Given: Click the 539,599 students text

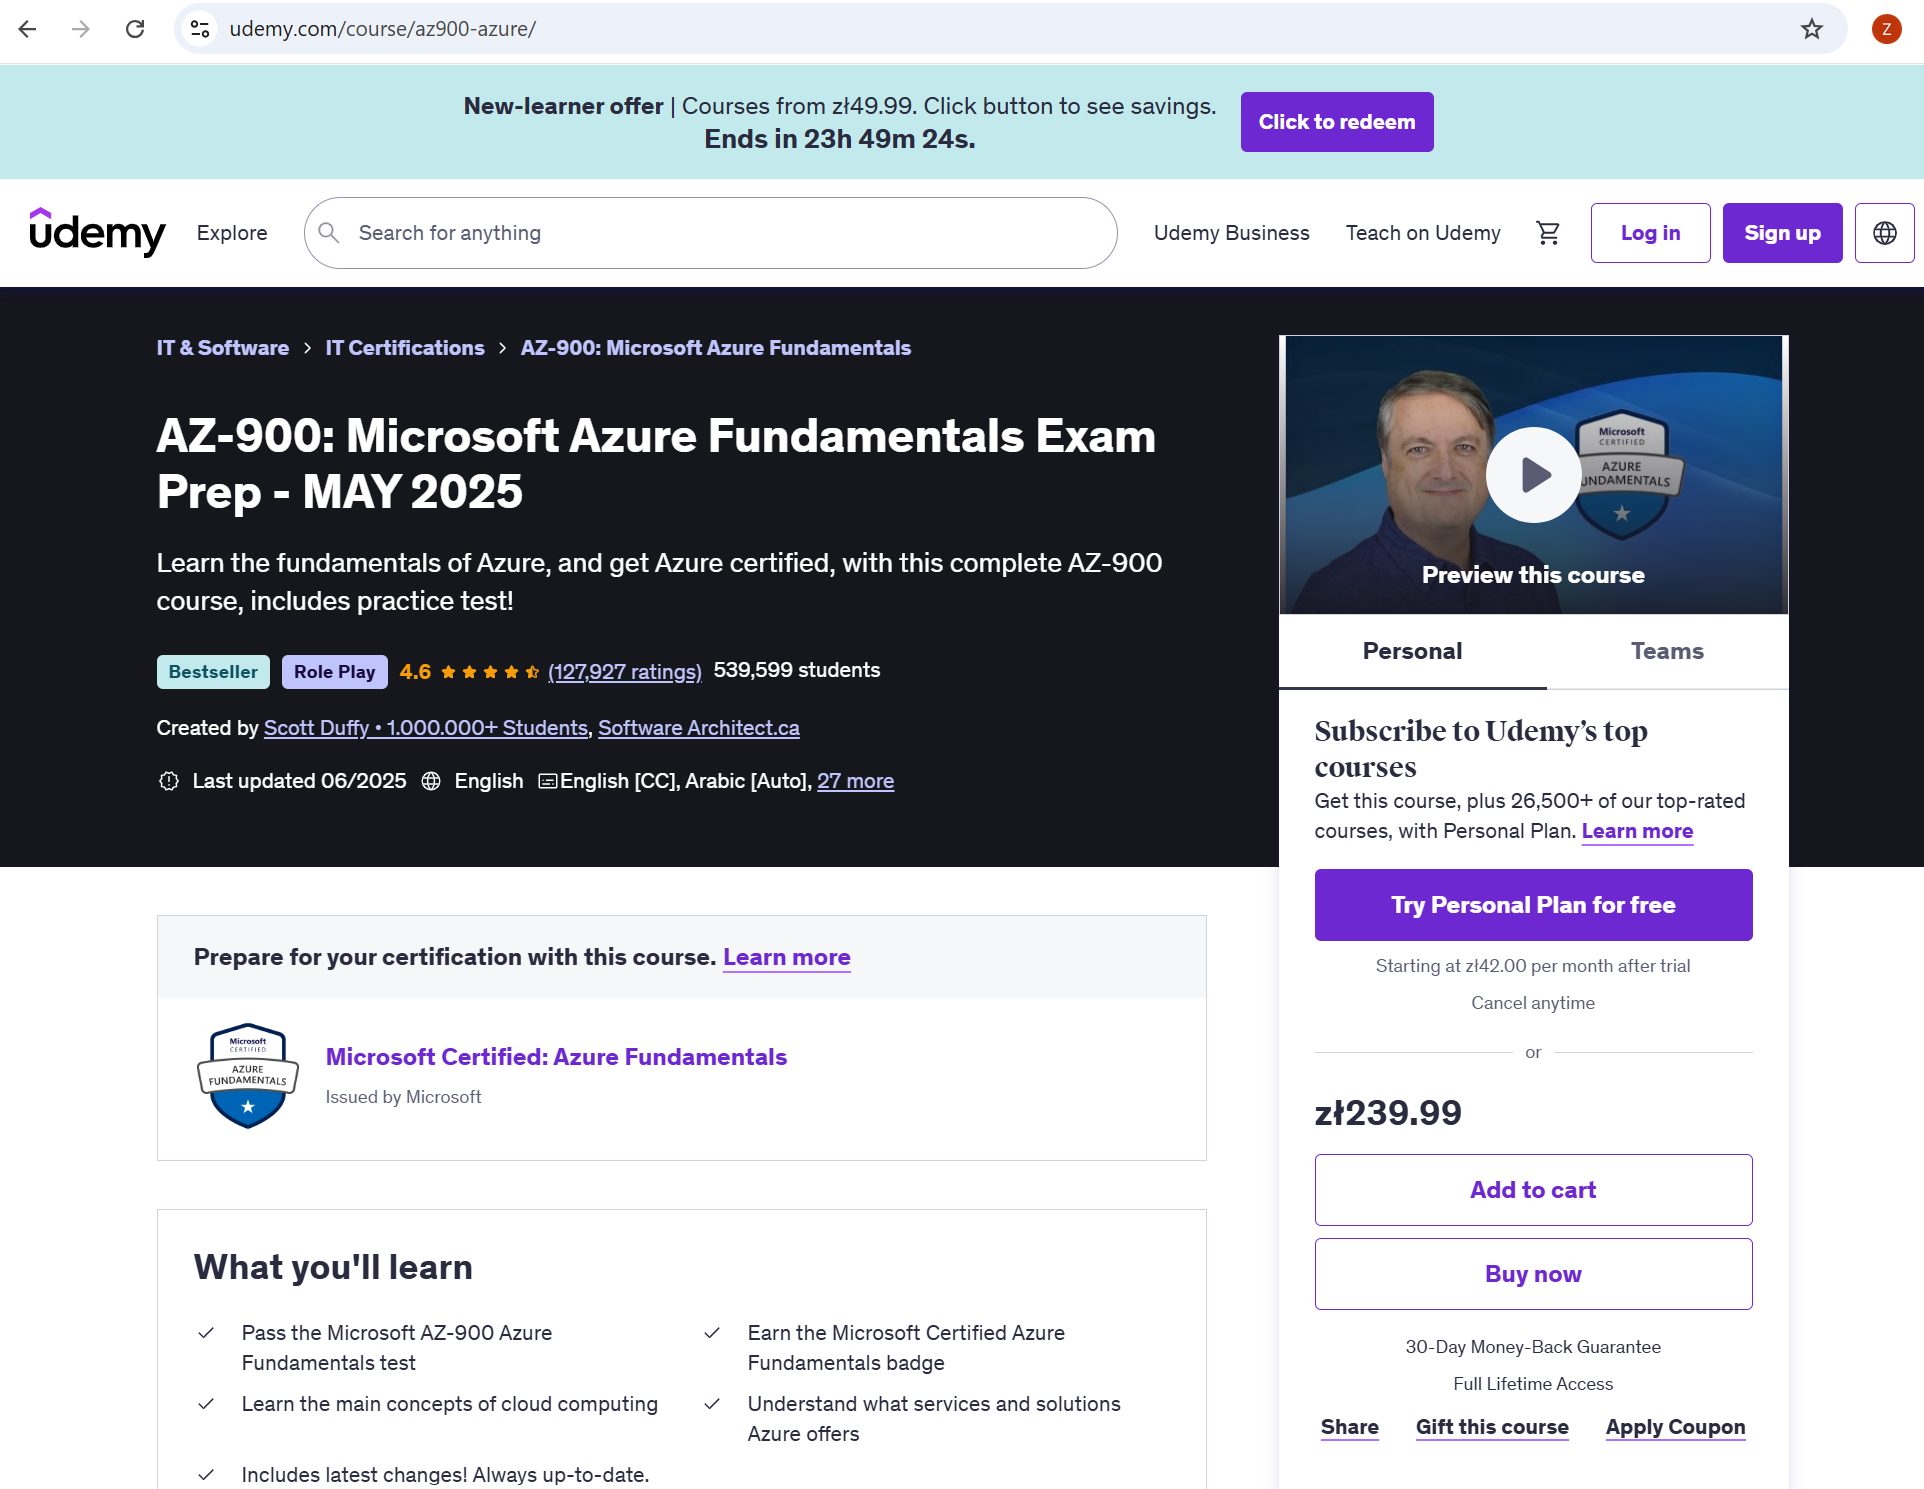Looking at the screenshot, I should (x=797, y=670).
